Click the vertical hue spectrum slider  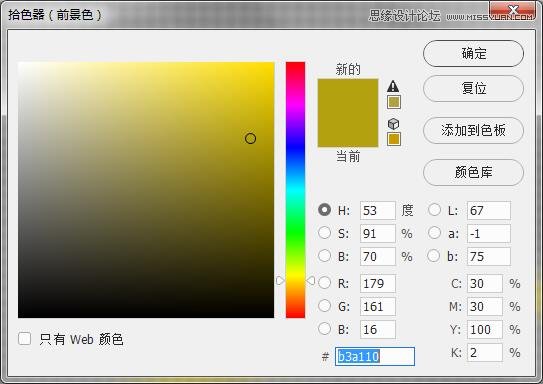[295, 190]
